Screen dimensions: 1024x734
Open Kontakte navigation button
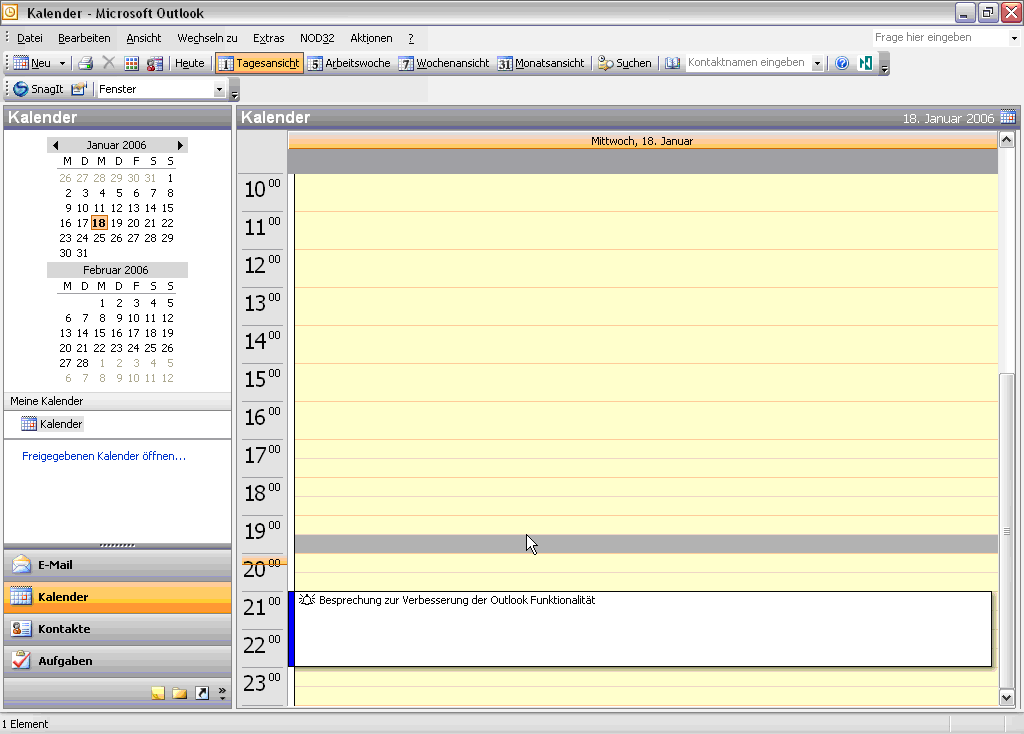(118, 629)
